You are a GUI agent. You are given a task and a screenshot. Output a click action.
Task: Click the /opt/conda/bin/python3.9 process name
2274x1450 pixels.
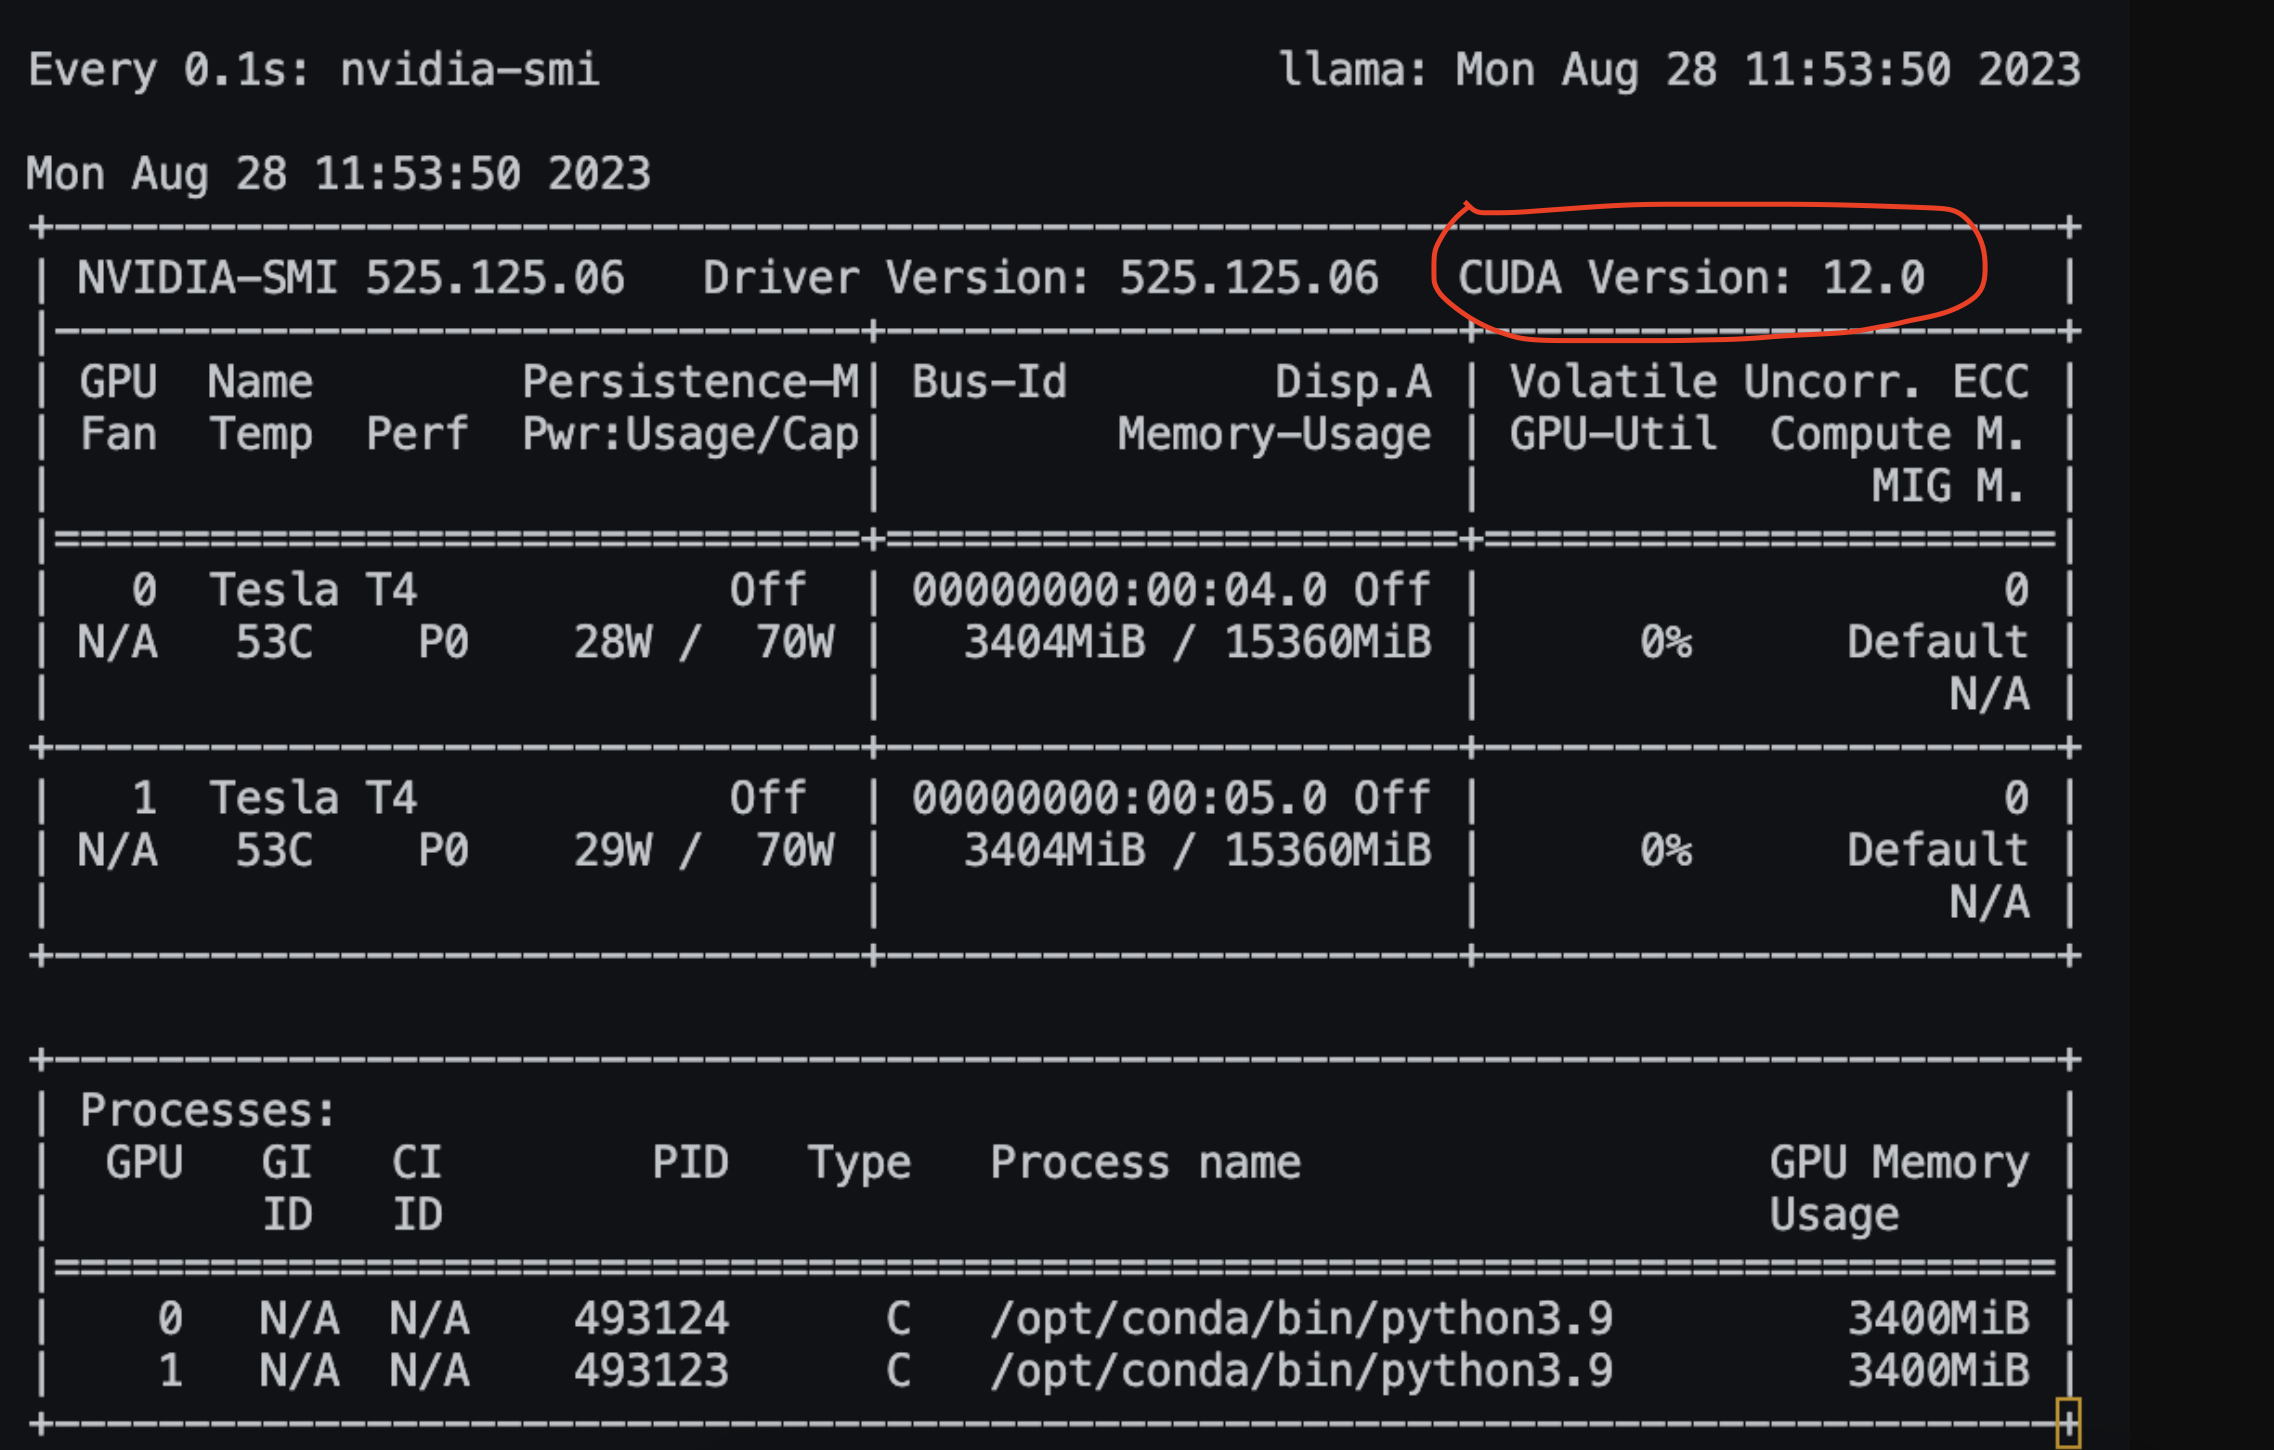[x=1298, y=1318]
